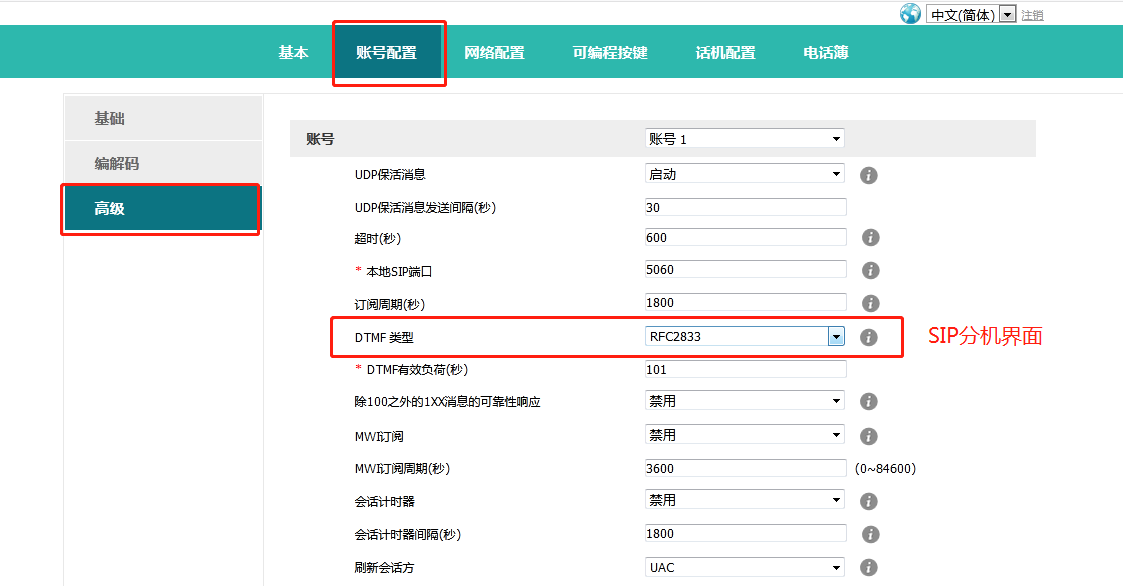Open the UDP保活消息 dropdown
Screen dimensions: 1123x586
(x=745, y=174)
